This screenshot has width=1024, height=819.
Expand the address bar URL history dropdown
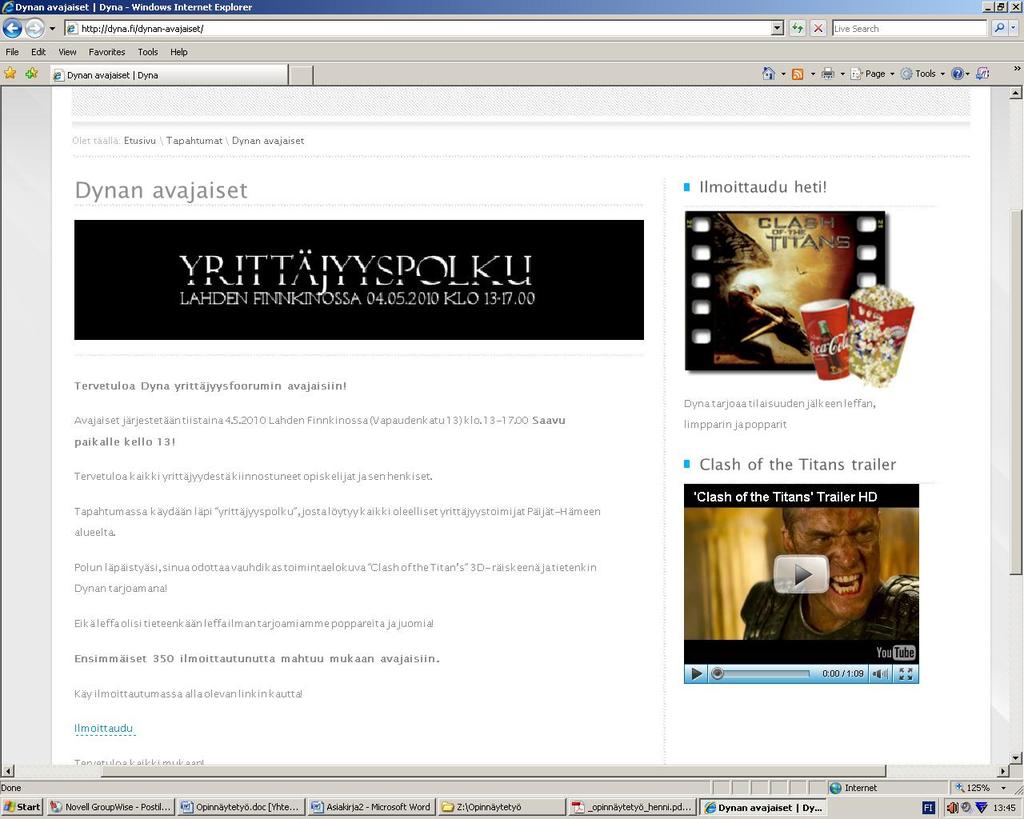point(777,29)
